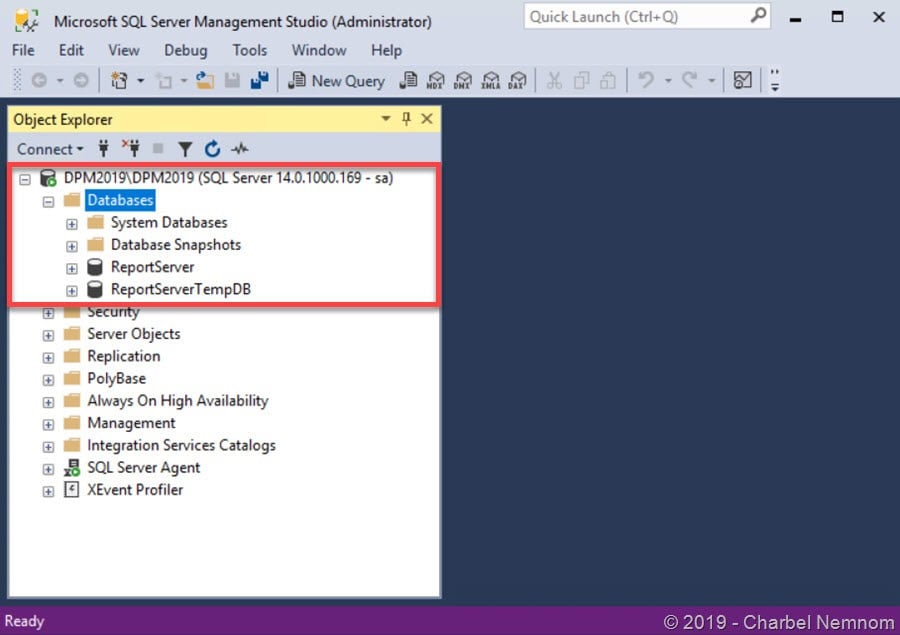
Task: Click the Connect Object Explorer plug icon
Action: [103, 149]
